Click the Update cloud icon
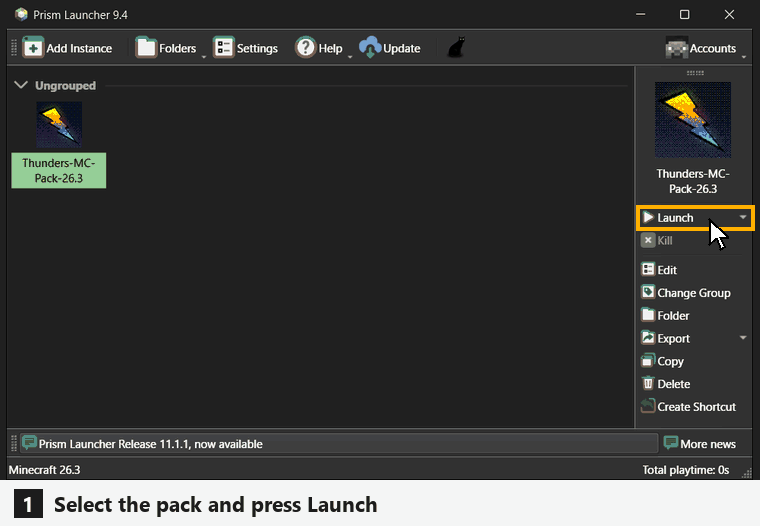 point(370,48)
